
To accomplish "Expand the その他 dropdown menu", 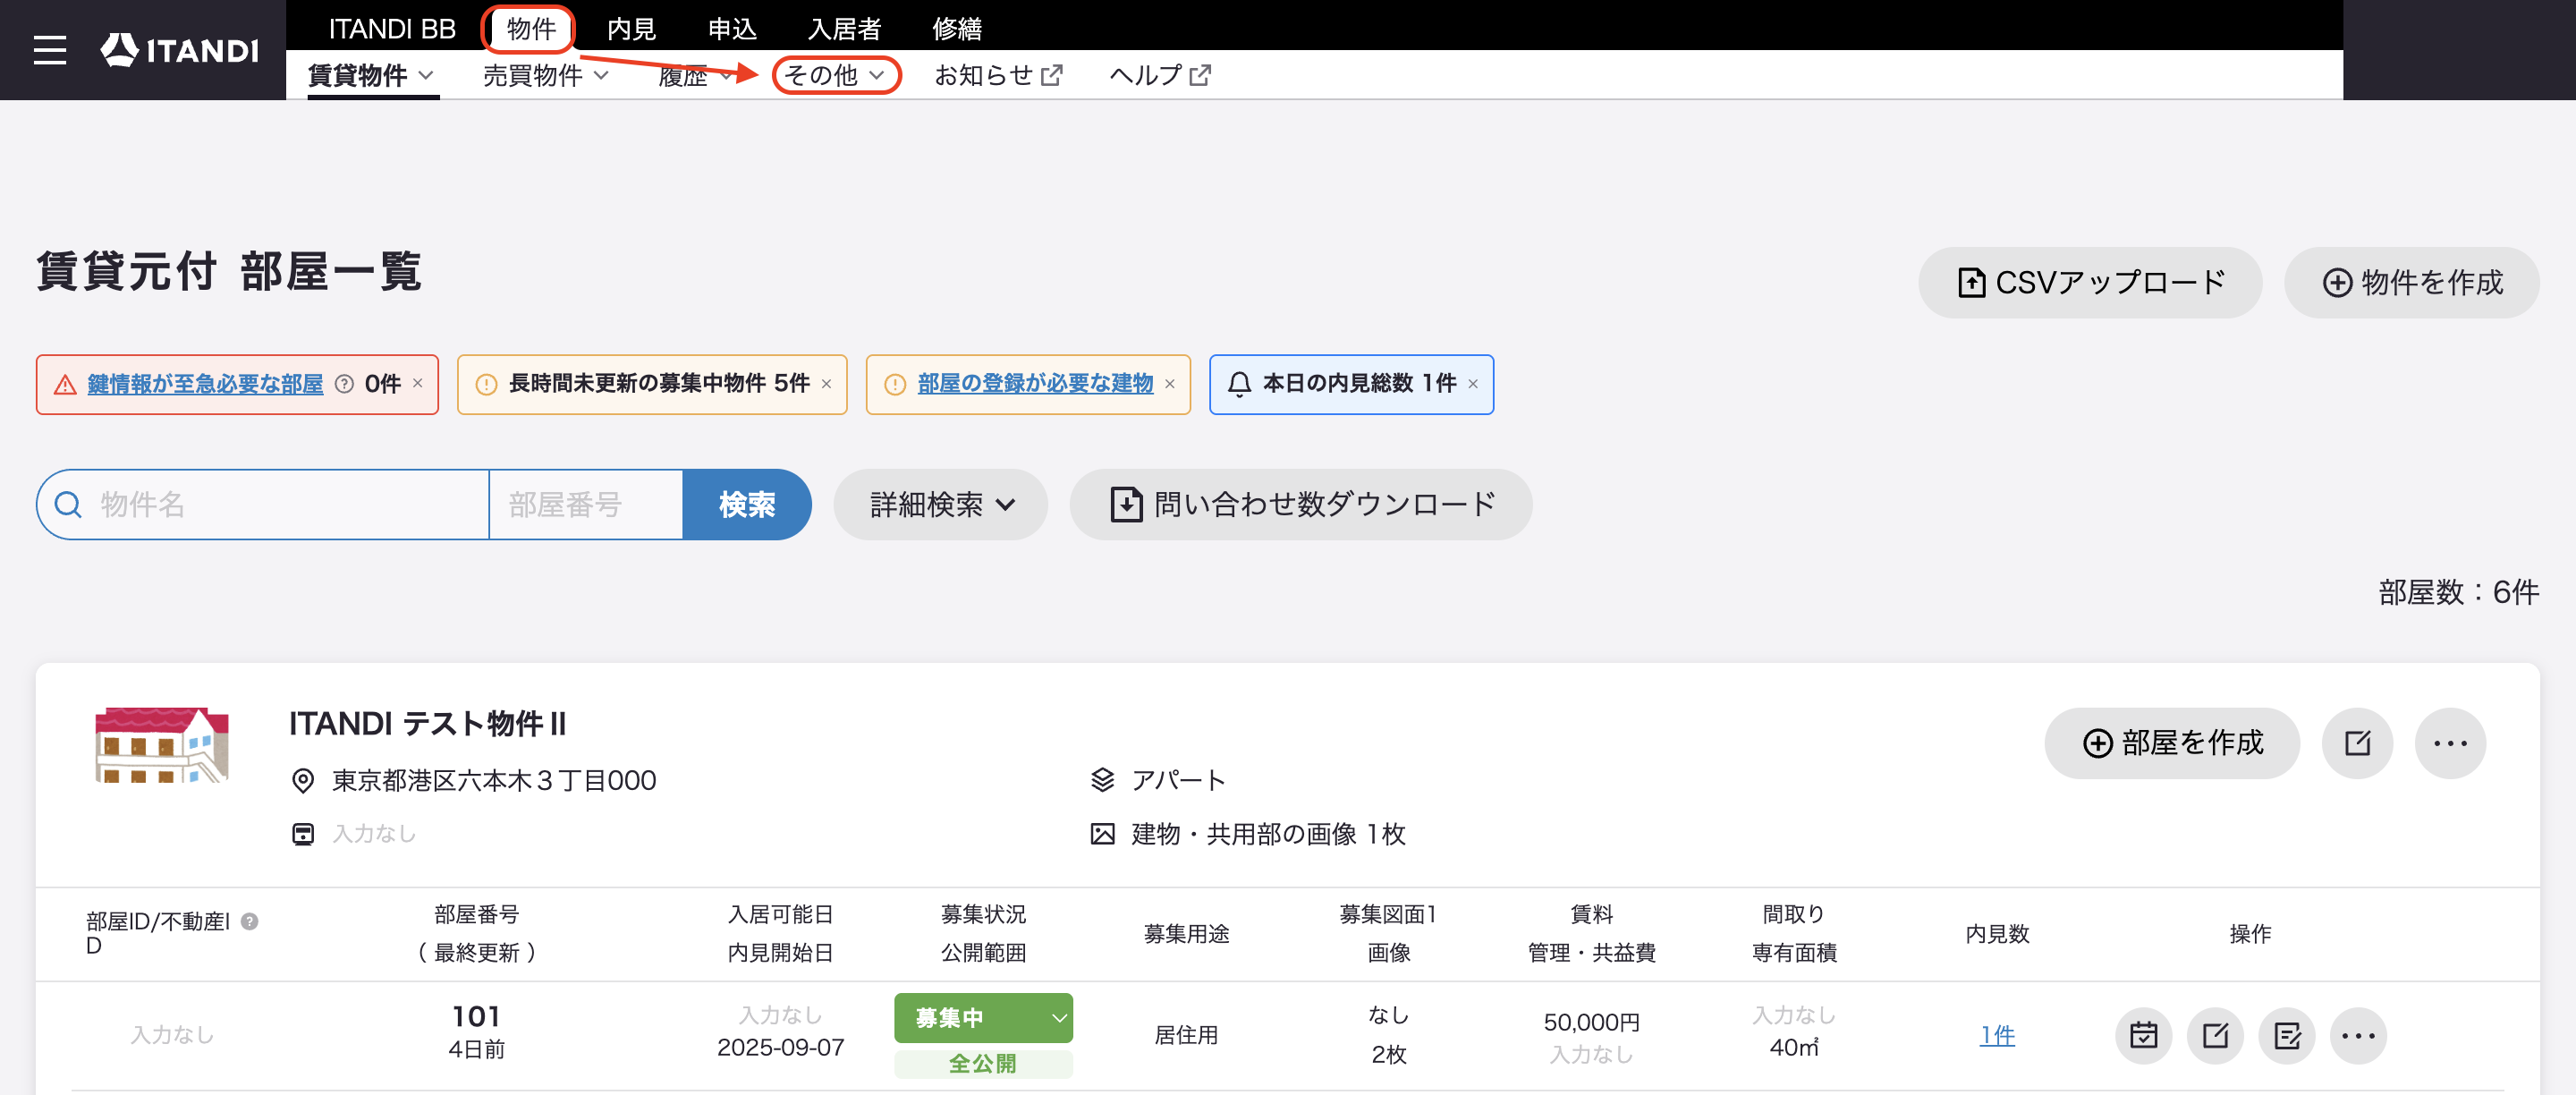I will coord(836,75).
